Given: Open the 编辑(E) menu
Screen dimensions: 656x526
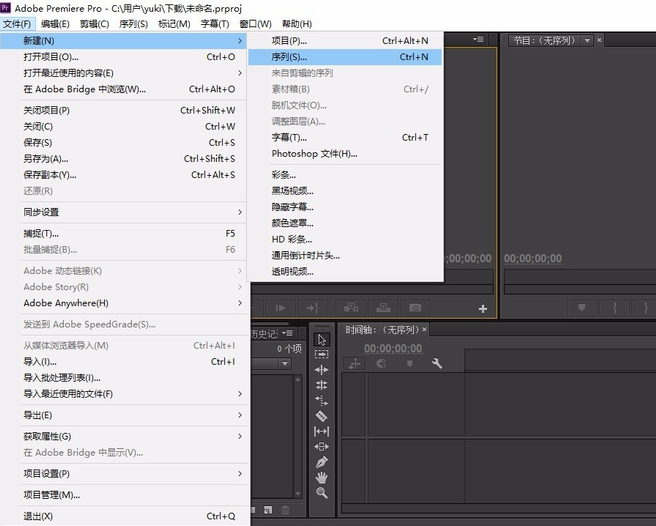Looking at the screenshot, I should click(x=55, y=24).
